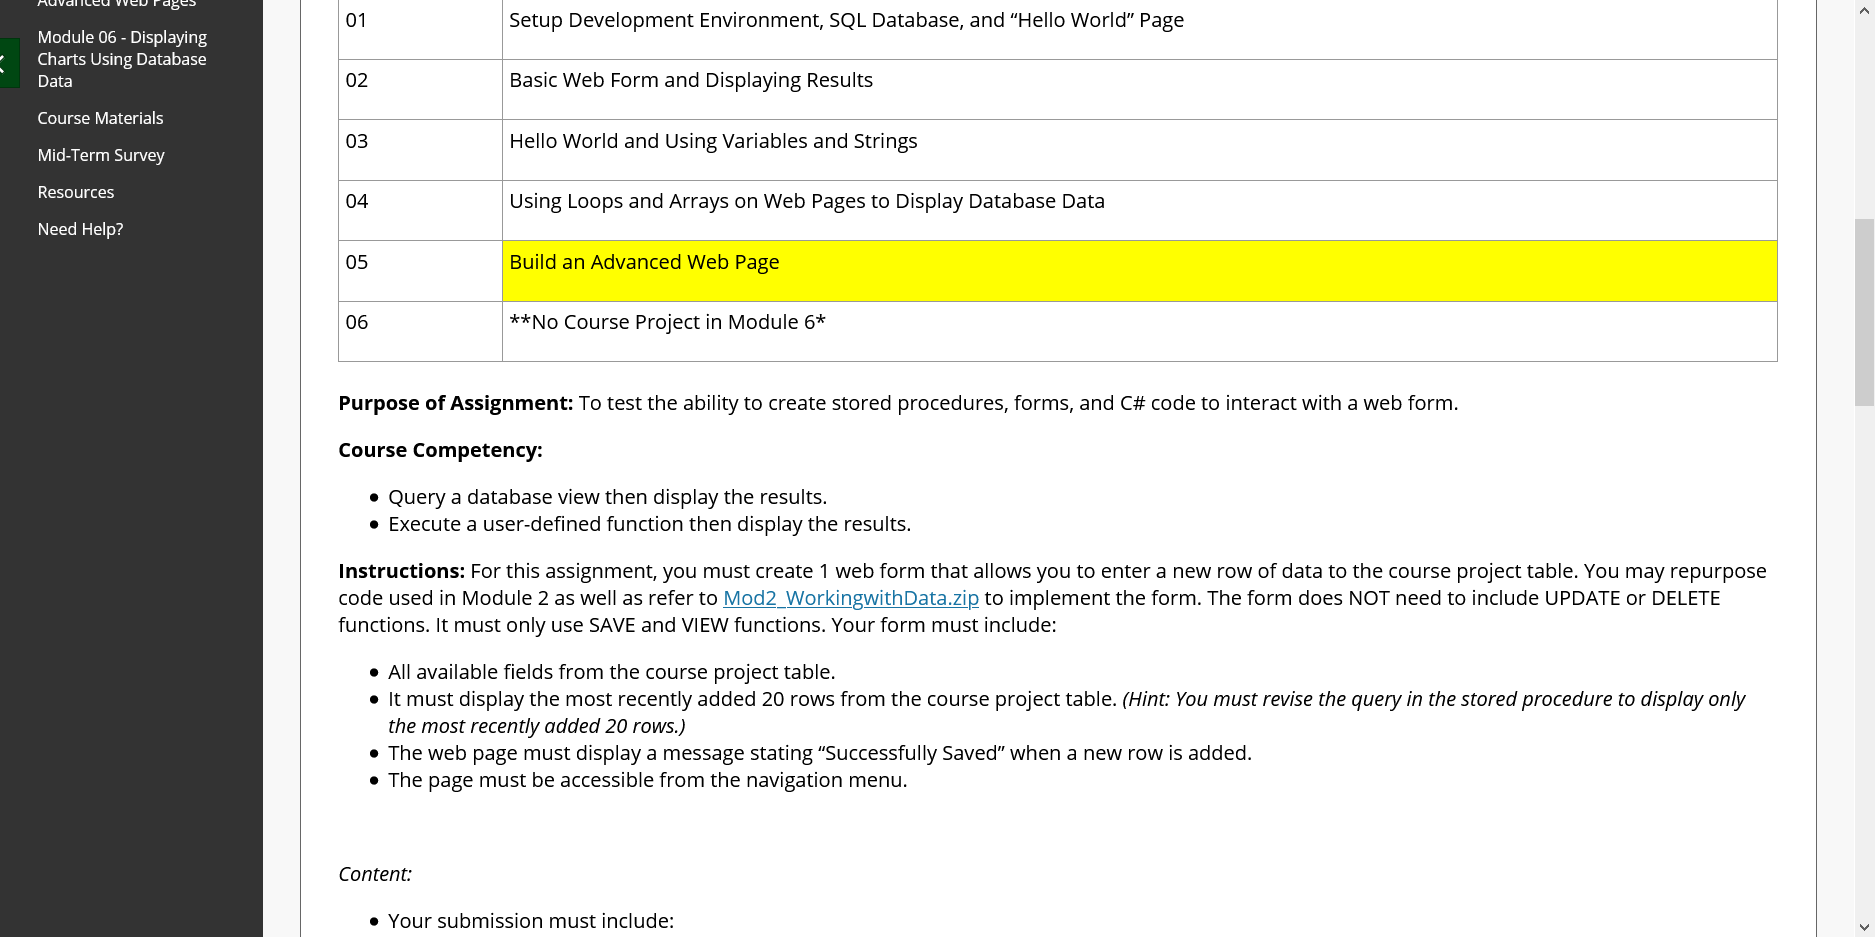Click the Course Competency heading
Screen dimensions: 1875x937
pyautogui.click(x=440, y=449)
